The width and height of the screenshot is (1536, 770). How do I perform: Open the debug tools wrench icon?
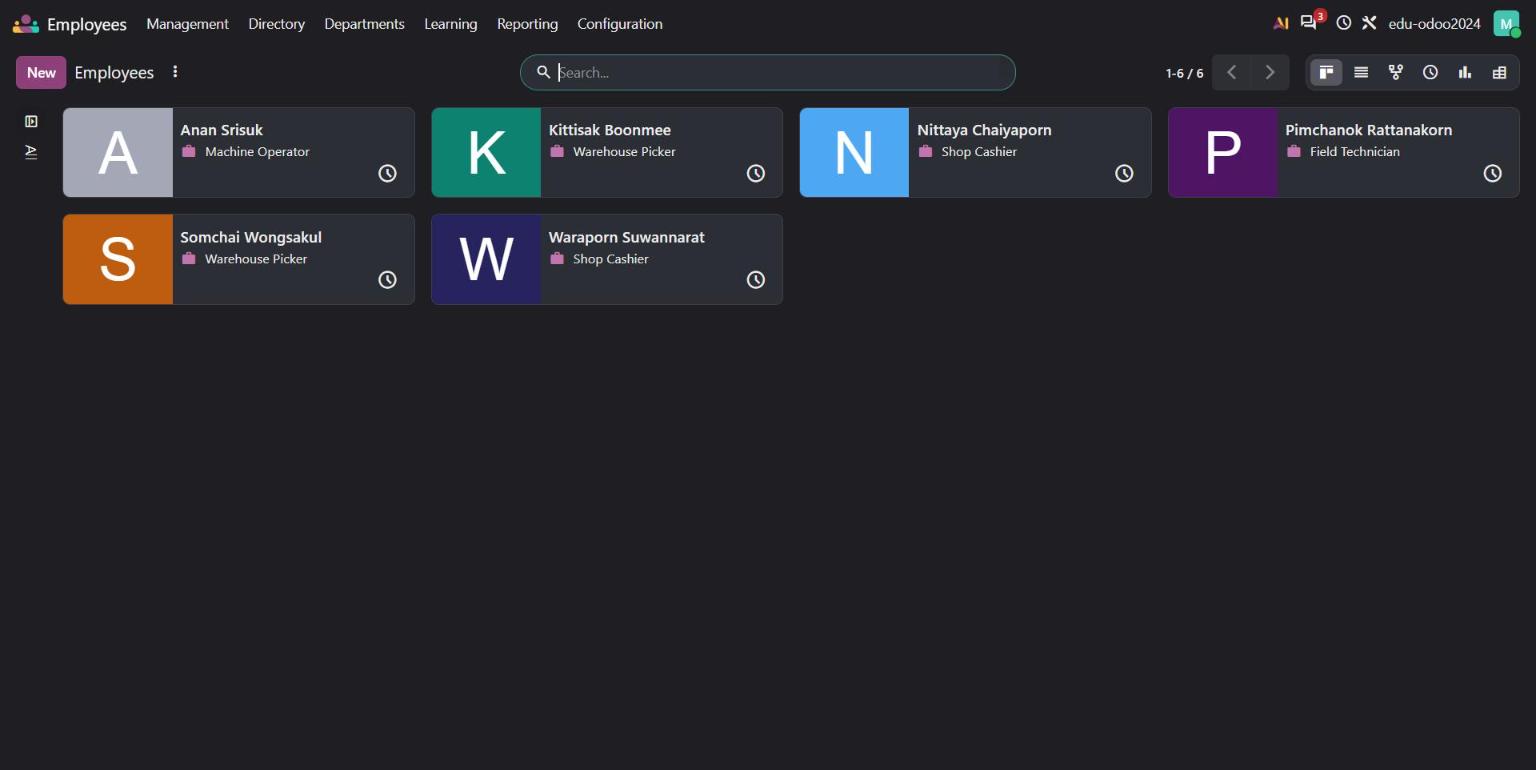[x=1369, y=23]
